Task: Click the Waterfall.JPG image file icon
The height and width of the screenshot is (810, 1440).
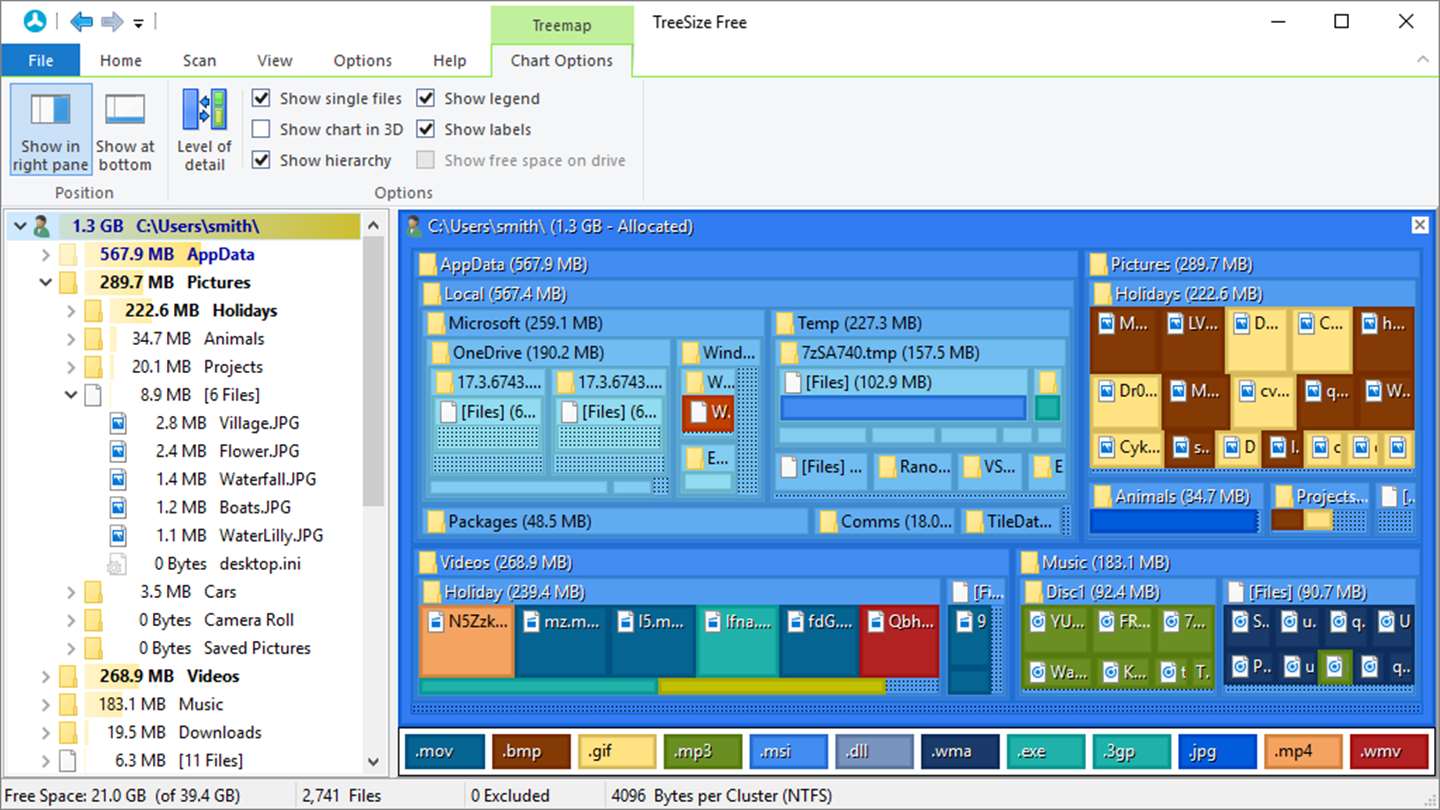Action: [x=118, y=479]
